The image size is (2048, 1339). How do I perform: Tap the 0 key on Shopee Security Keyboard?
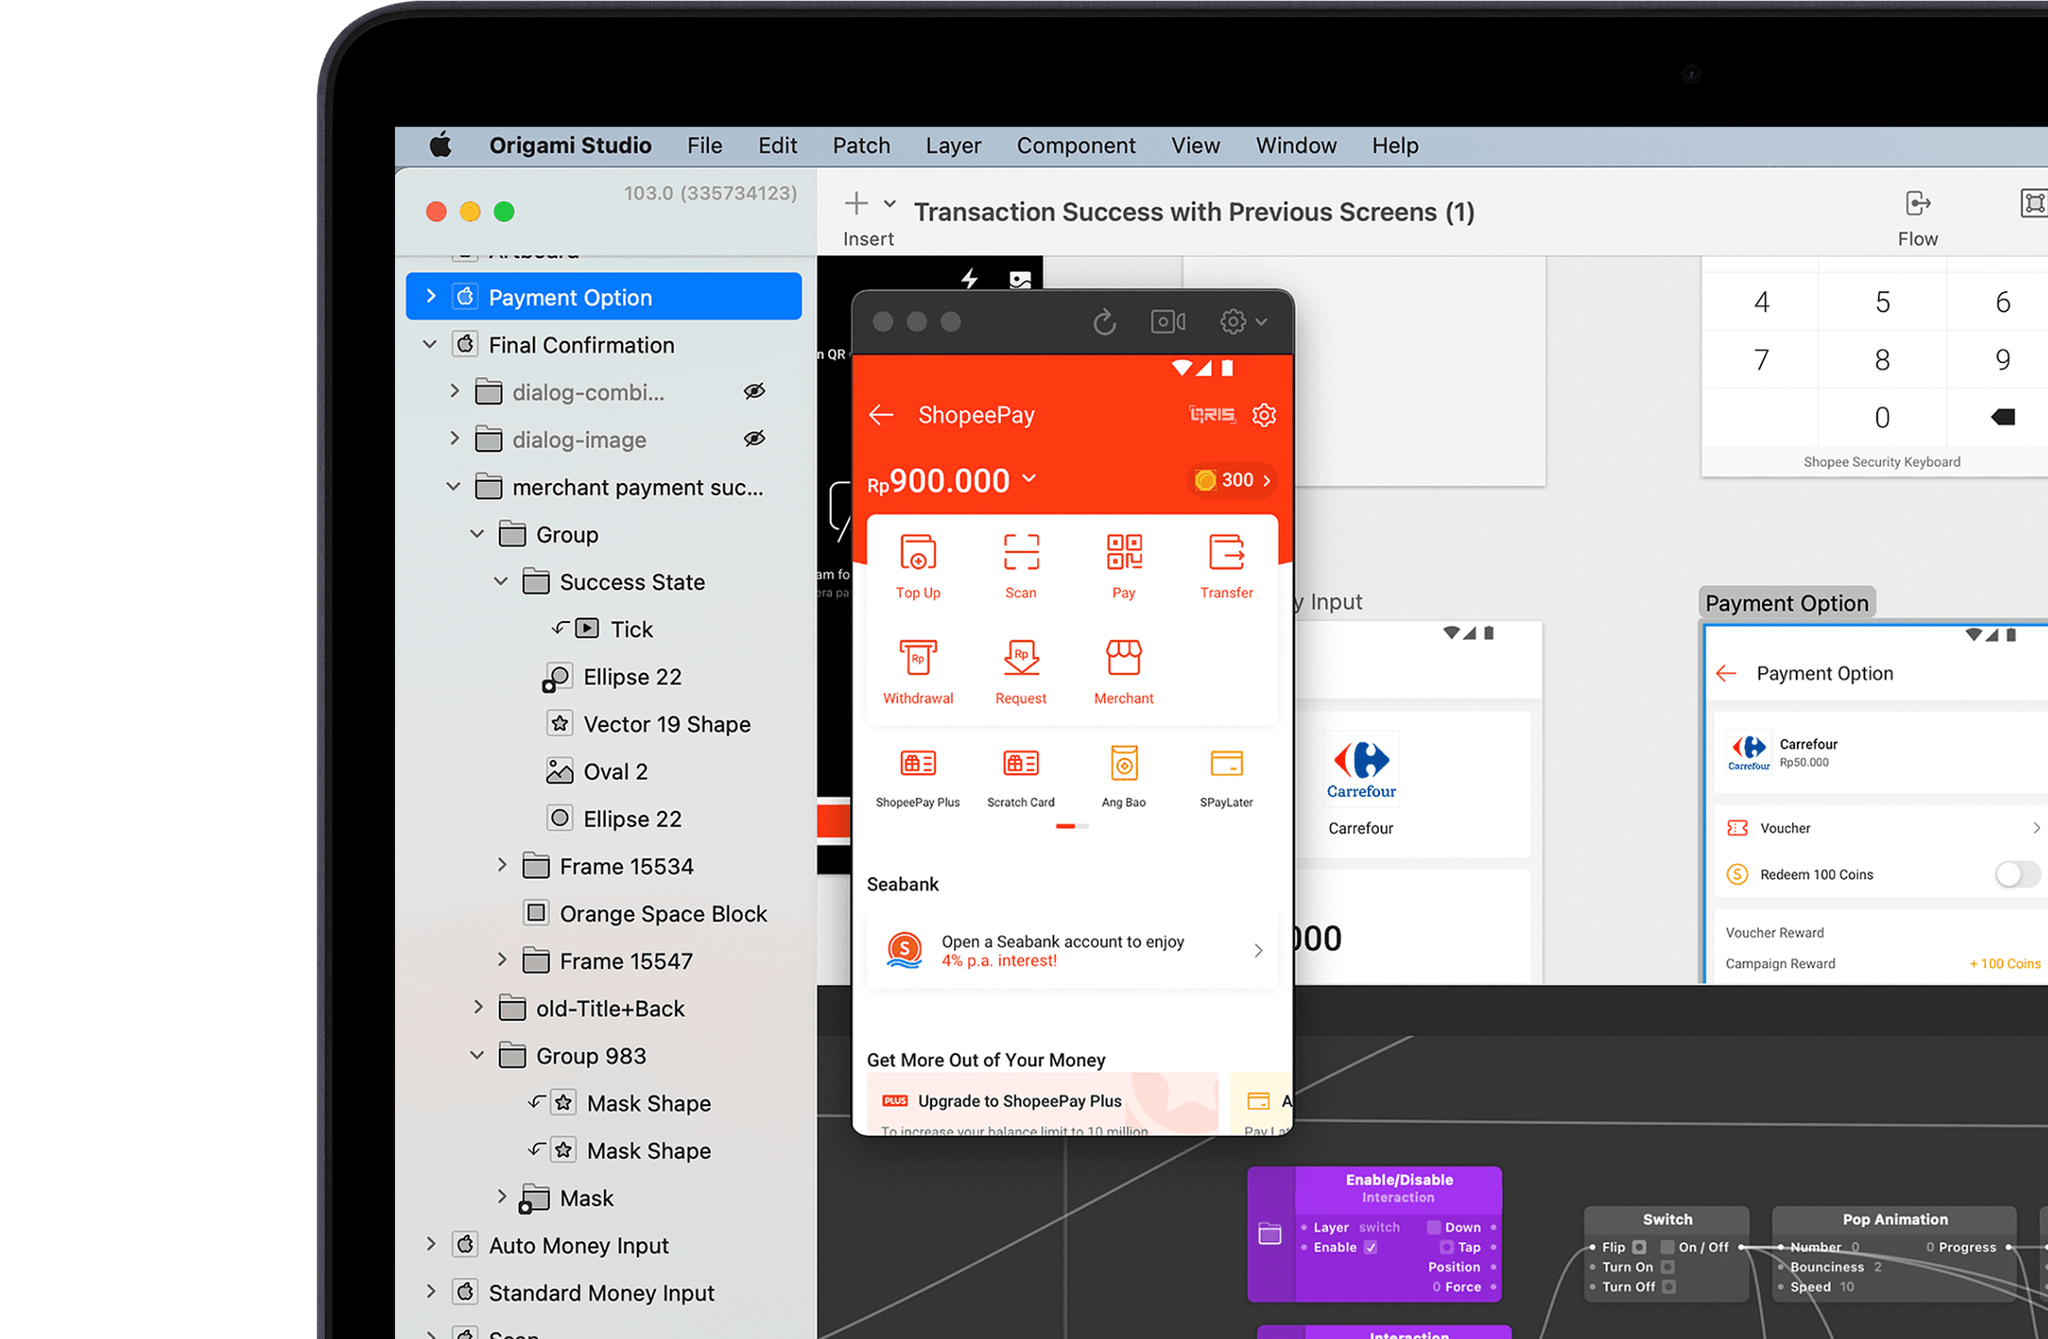[x=1882, y=417]
